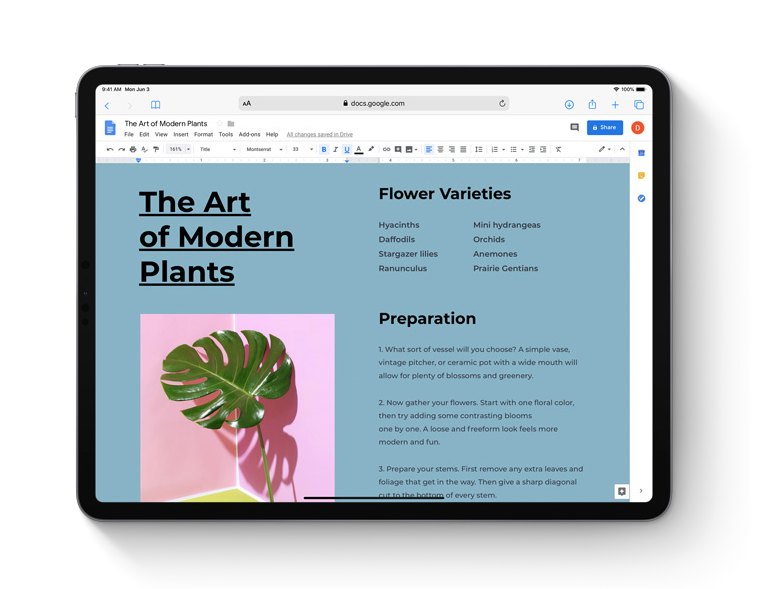Open the account avatar D

[x=638, y=127]
